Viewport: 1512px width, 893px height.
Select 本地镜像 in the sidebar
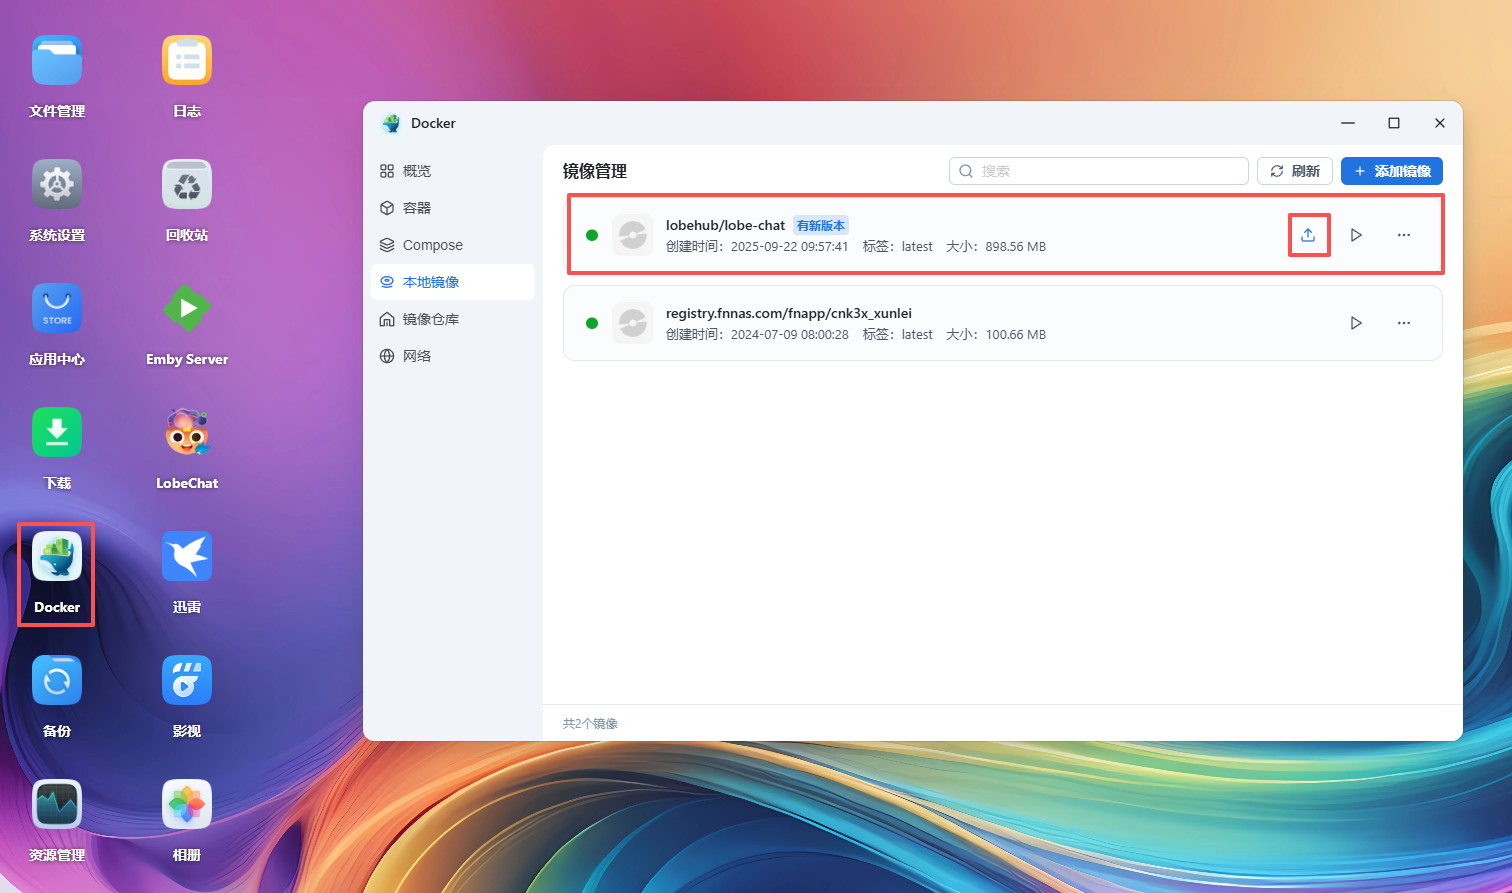click(453, 282)
